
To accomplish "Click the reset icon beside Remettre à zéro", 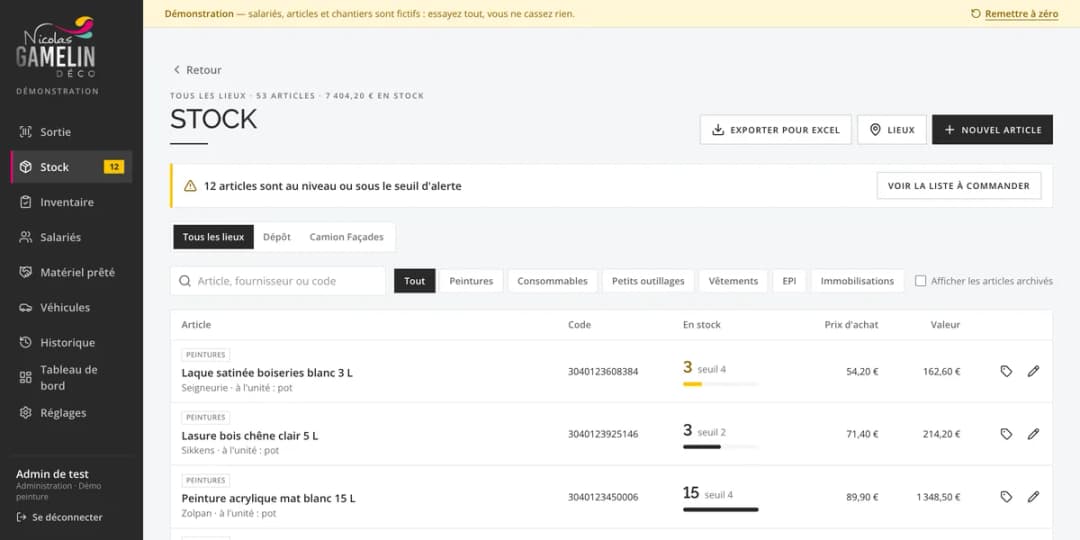I will click(975, 14).
